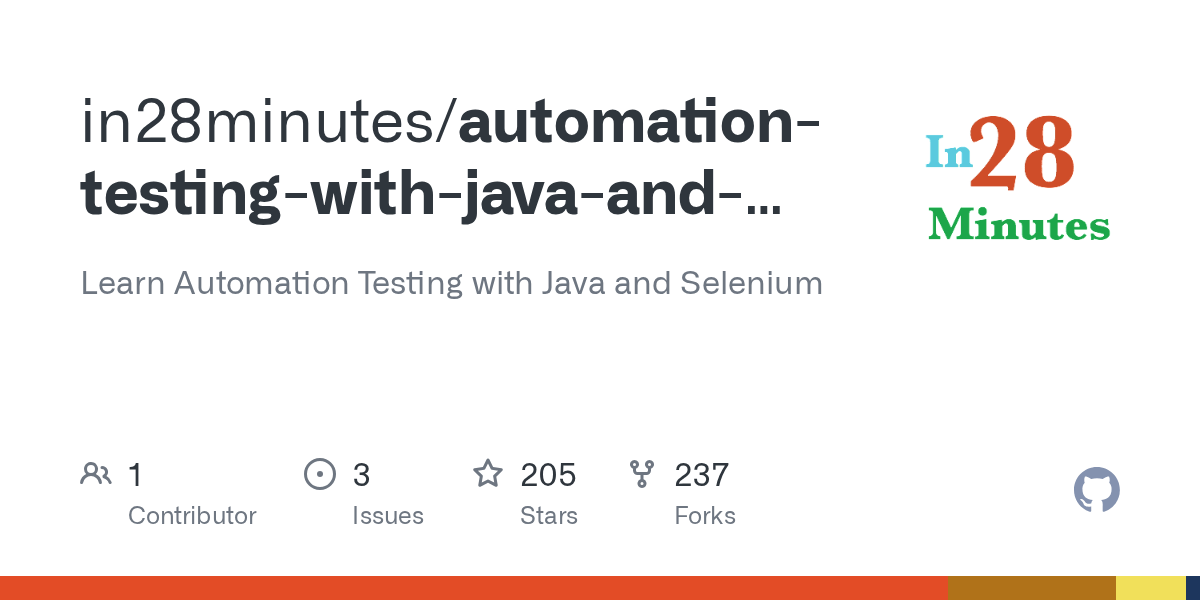Click the GitHub Octocat logo icon
The image size is (1200, 600).
pos(1096,490)
